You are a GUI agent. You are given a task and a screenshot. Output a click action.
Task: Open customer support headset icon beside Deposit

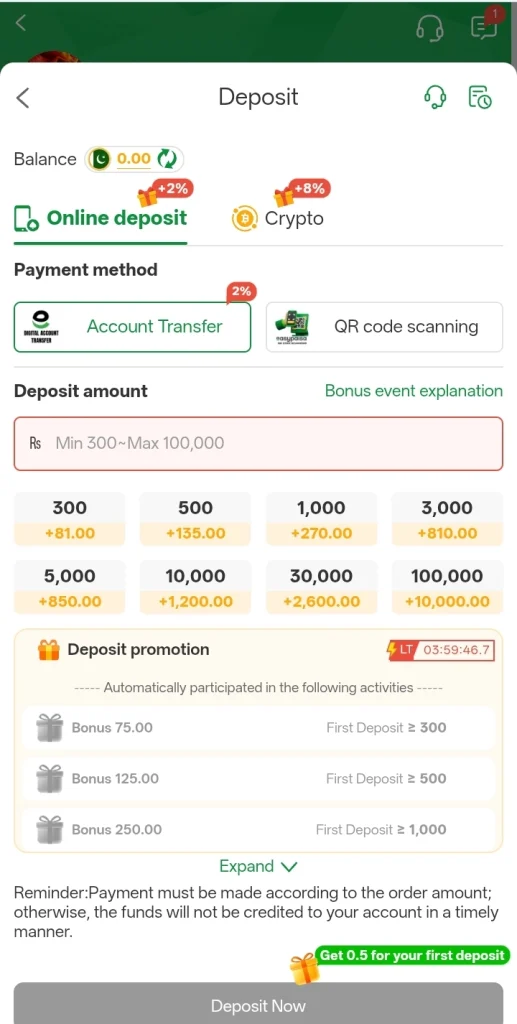(x=435, y=97)
